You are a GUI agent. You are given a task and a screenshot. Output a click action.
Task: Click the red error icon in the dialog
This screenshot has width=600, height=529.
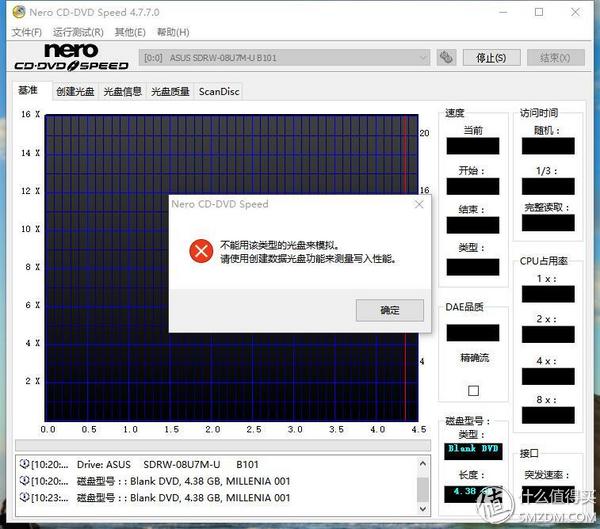coord(201,251)
